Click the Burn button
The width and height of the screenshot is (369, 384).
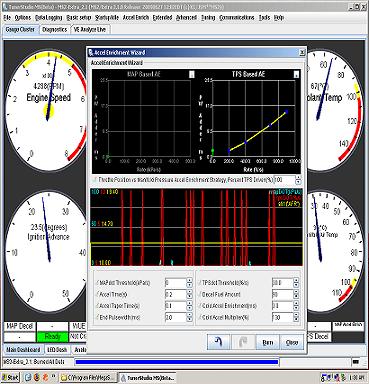click(x=268, y=342)
